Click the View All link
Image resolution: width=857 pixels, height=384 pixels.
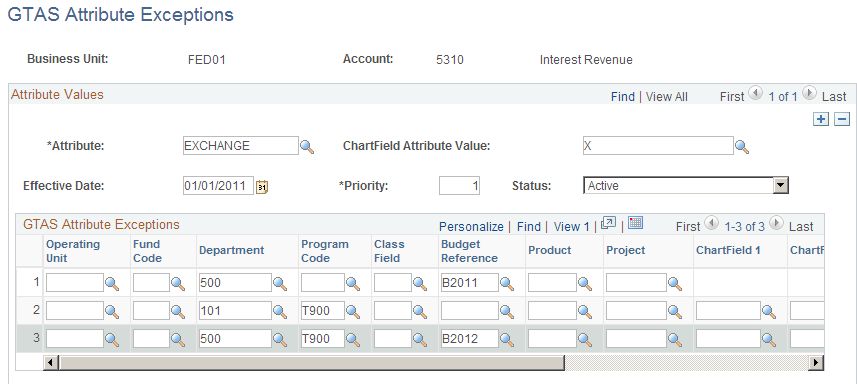[667, 97]
